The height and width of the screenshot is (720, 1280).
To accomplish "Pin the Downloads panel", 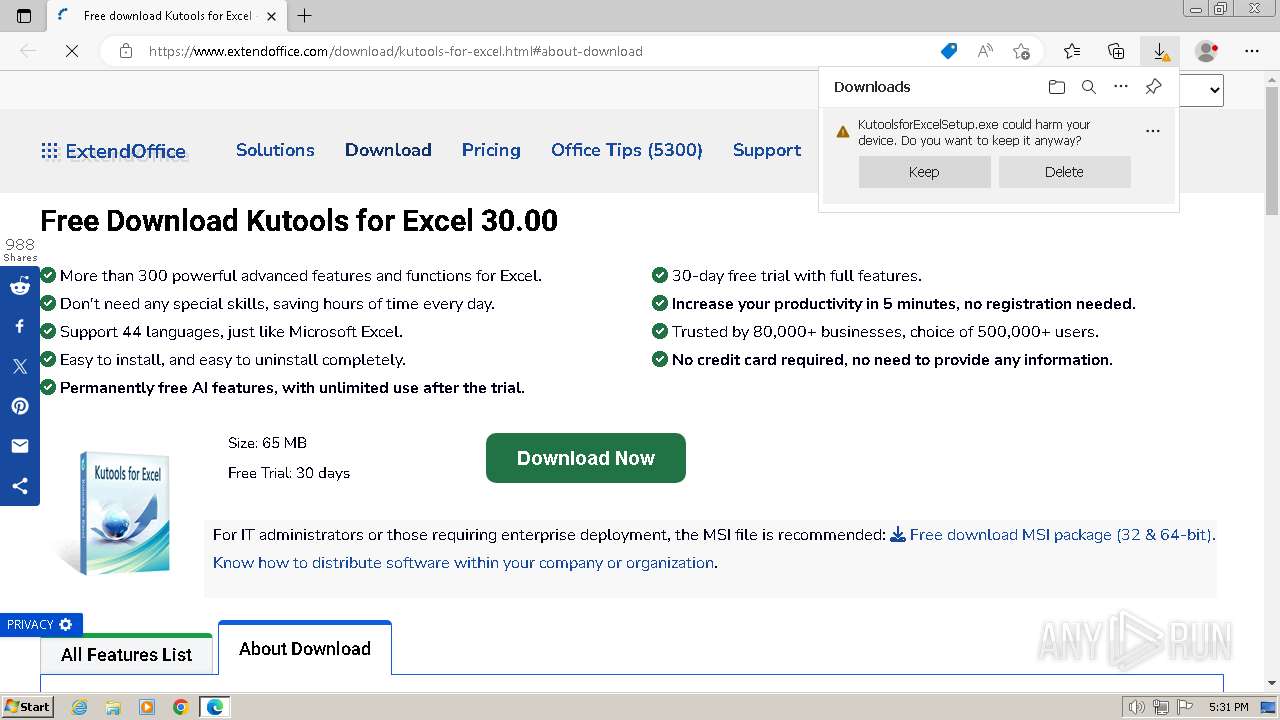I will pos(1153,87).
